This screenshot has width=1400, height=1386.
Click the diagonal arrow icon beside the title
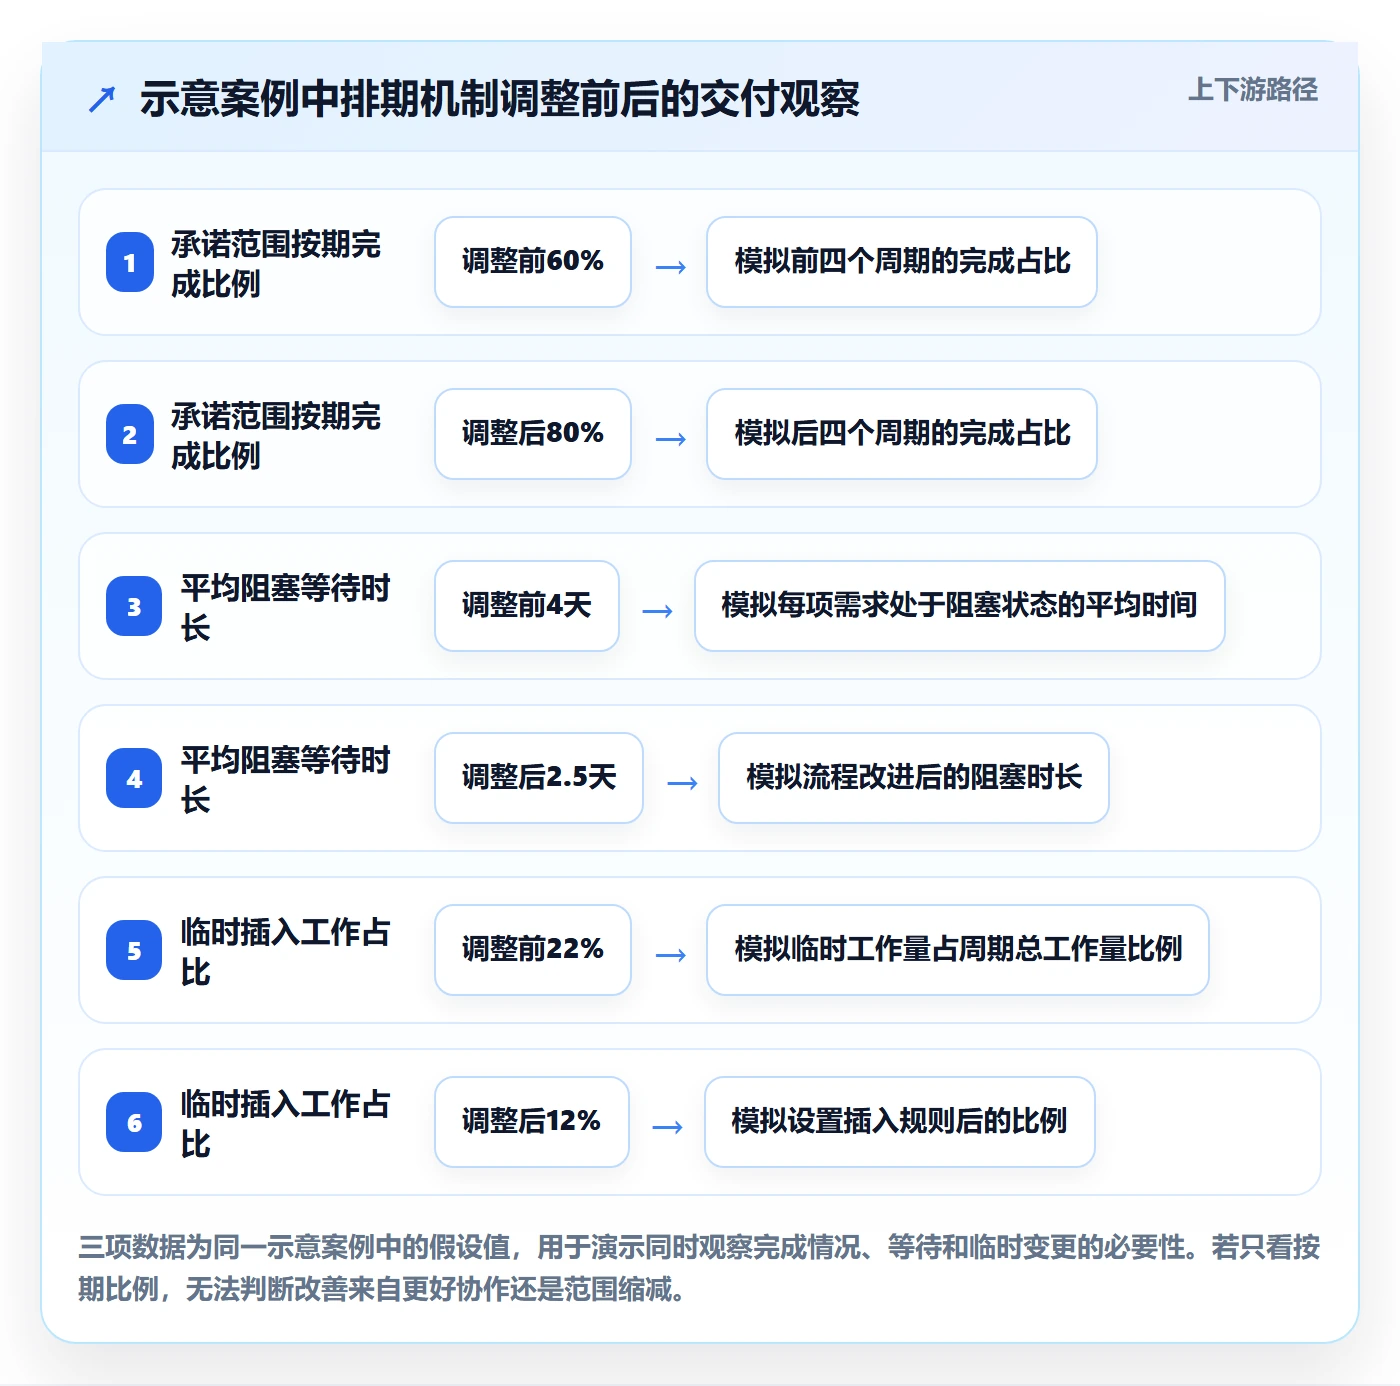(x=101, y=99)
